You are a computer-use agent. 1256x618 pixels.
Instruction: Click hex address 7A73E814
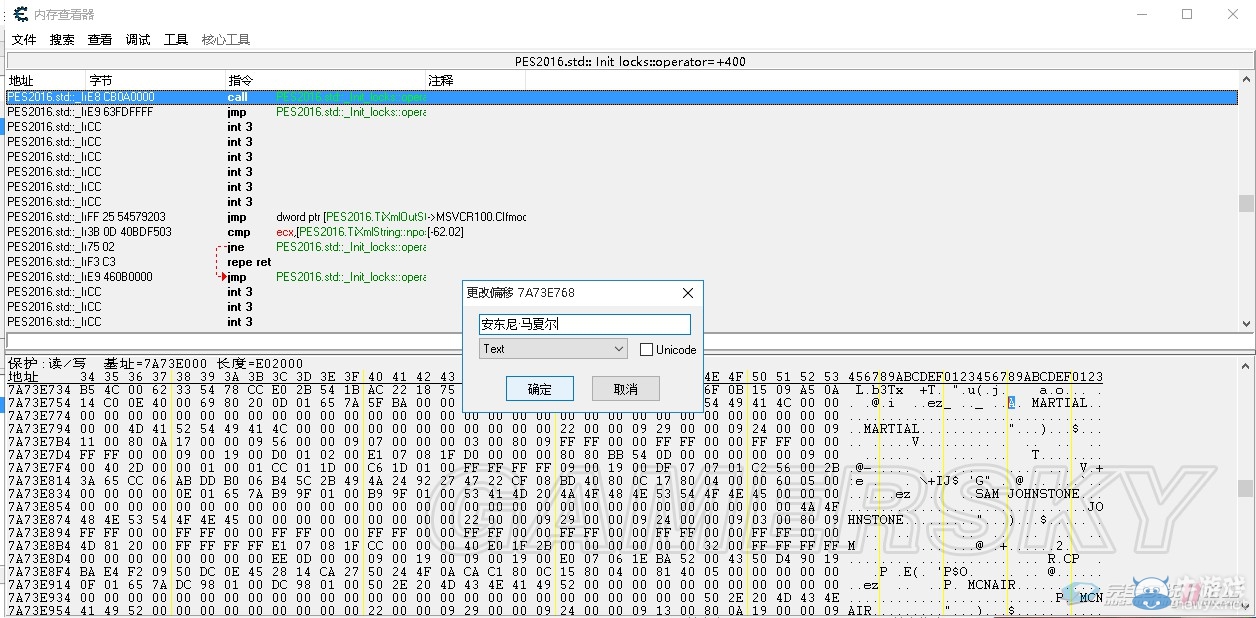coord(39,481)
